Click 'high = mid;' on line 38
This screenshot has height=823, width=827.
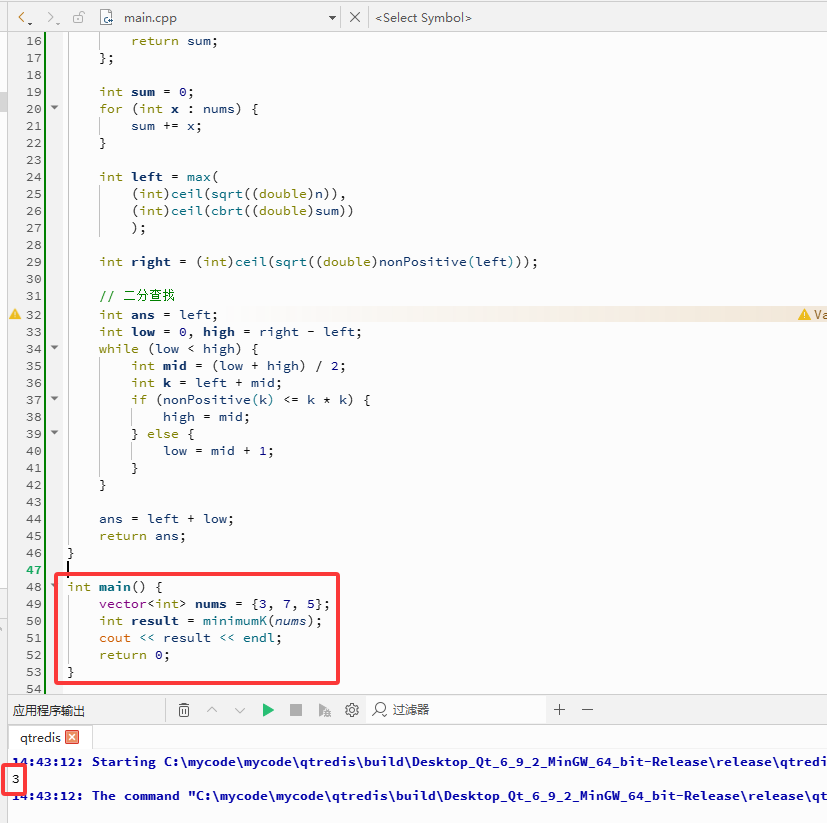click(206, 417)
